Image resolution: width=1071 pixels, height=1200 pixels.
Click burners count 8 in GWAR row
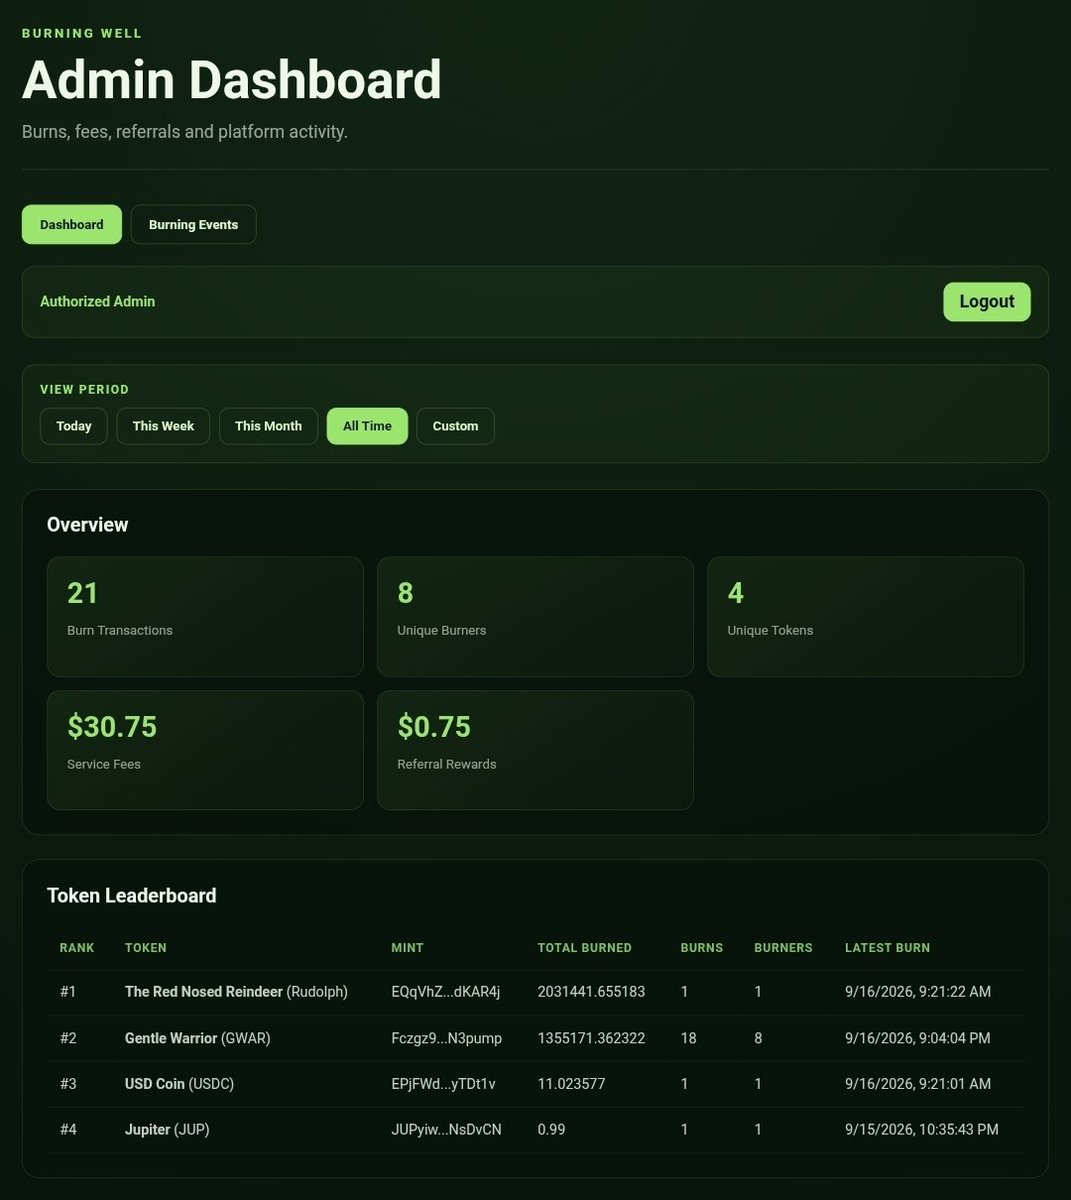click(x=758, y=1038)
